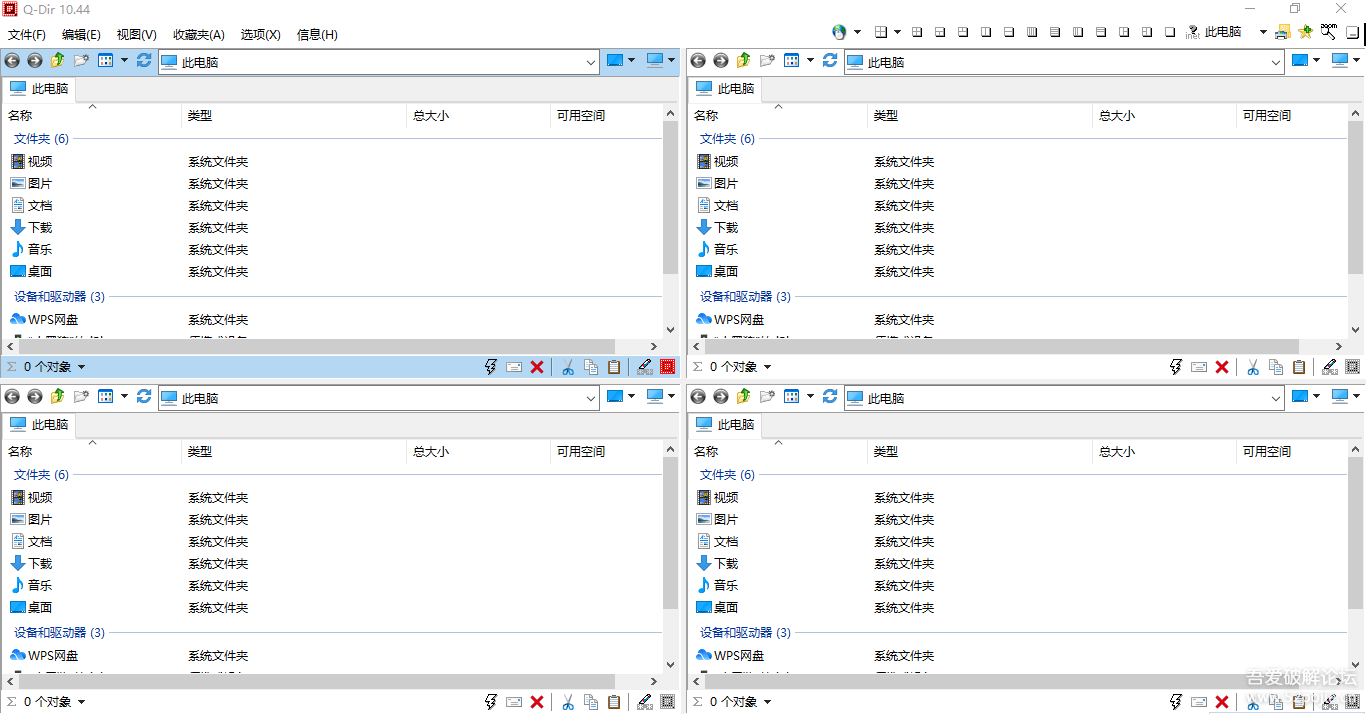The height and width of the screenshot is (714, 1366).
Task: Switch to single-pane layout in main toolbar
Action: pos(1170,32)
